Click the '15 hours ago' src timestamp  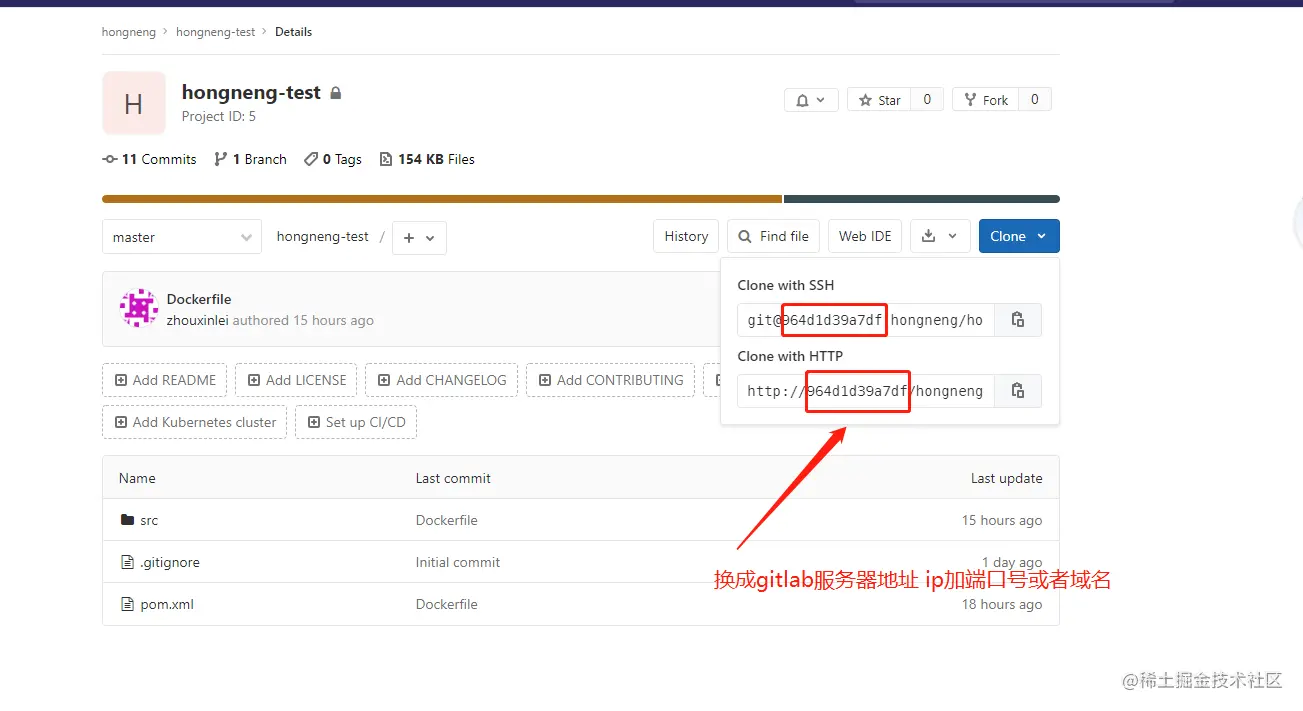(x=1002, y=520)
